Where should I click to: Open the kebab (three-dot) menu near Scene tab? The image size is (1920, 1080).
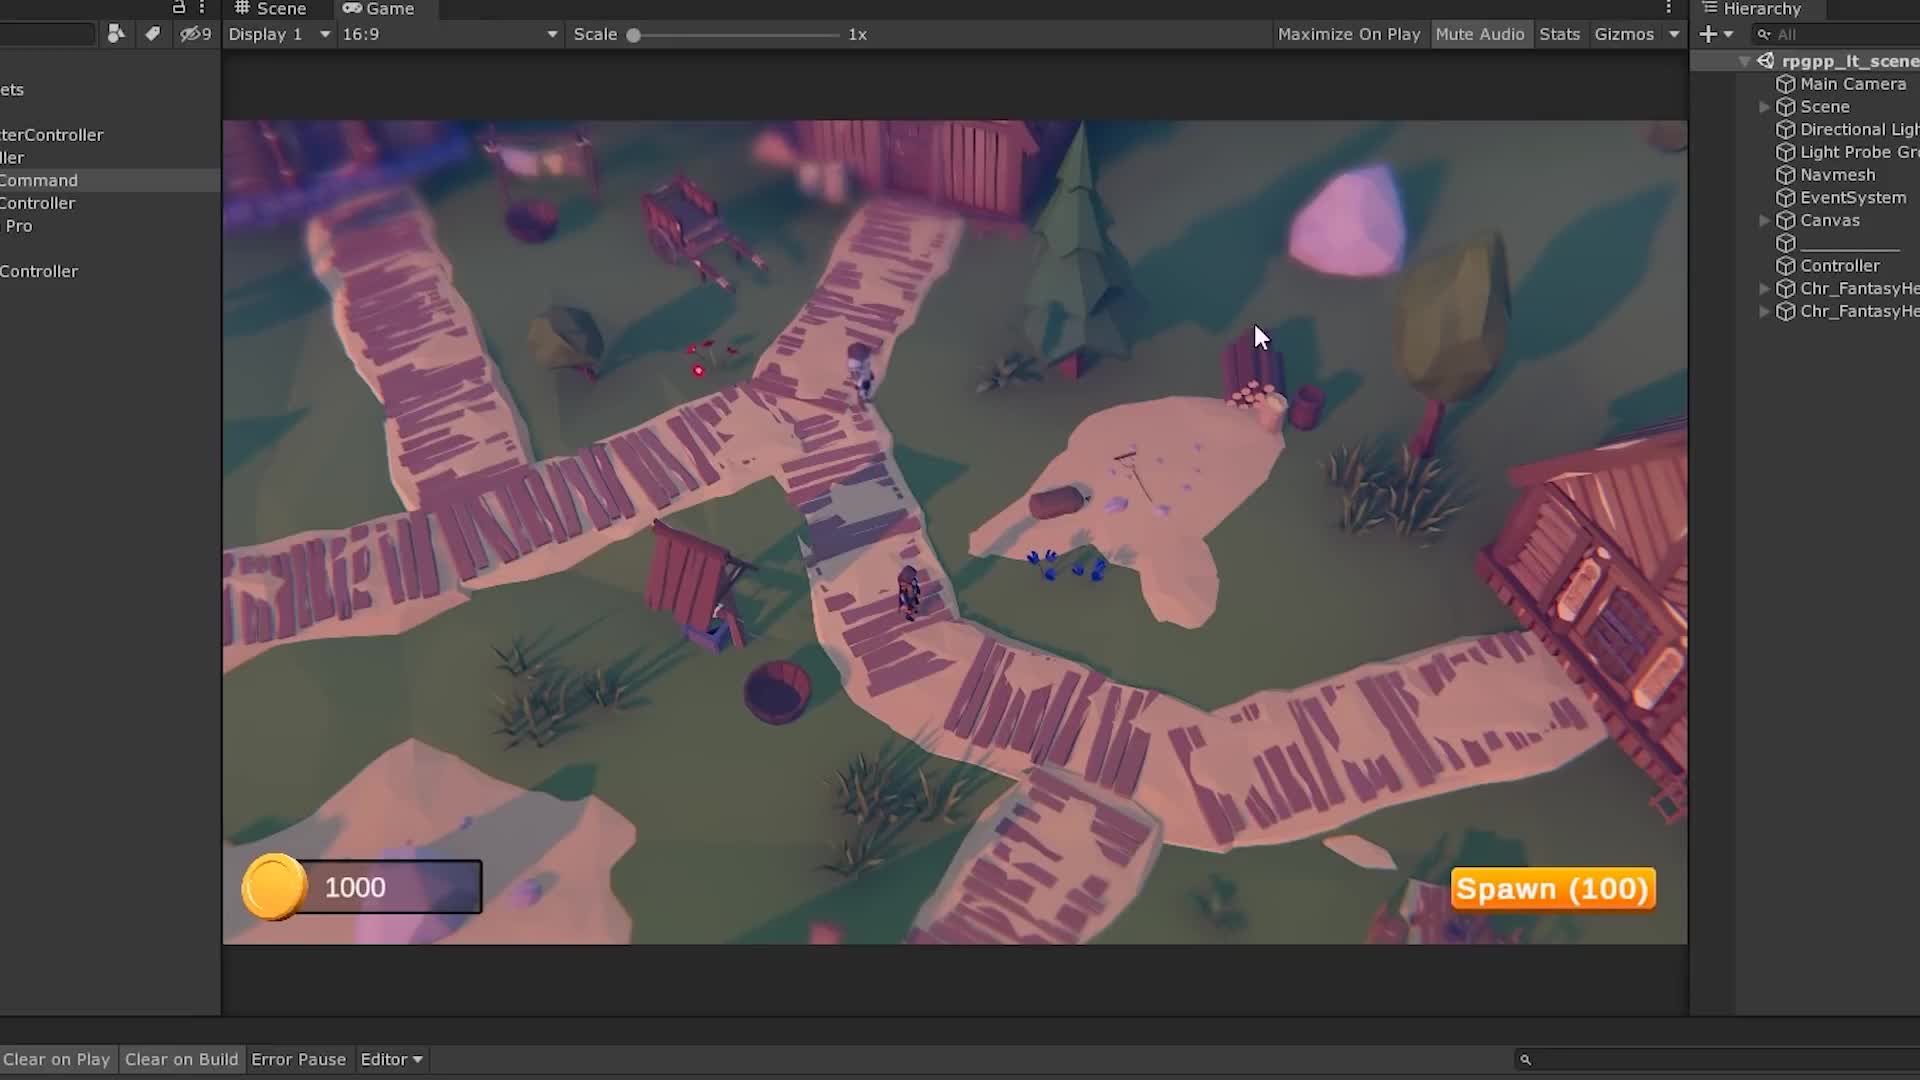coord(202,8)
